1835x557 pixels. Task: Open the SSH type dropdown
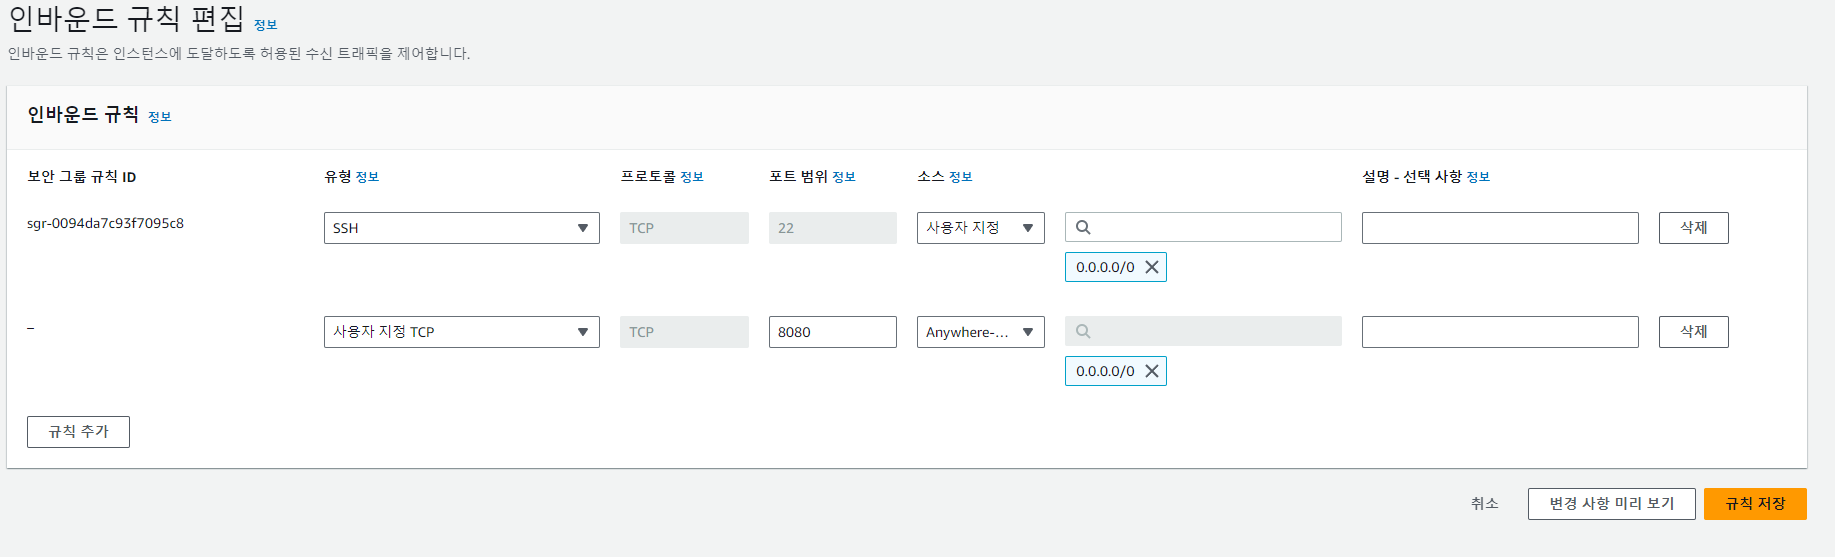[462, 228]
